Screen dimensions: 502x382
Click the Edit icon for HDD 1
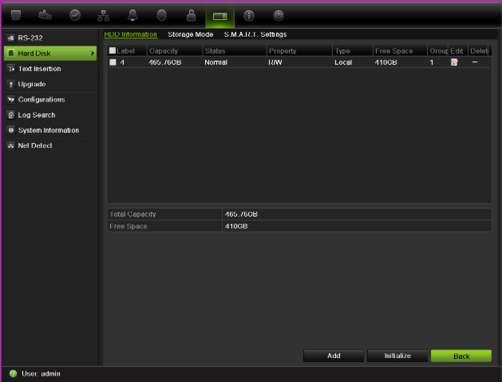pyautogui.click(x=454, y=62)
